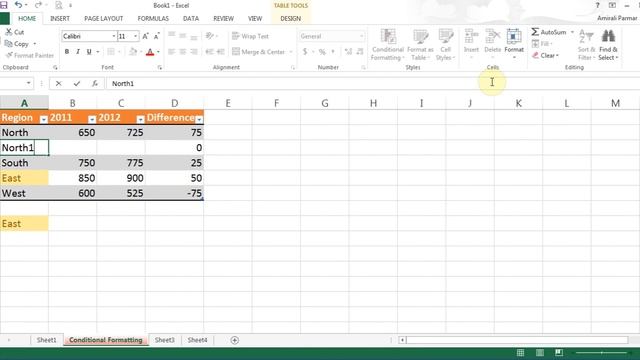
Task: Switch to the PAGE LAYOUT tab
Action: (104, 19)
